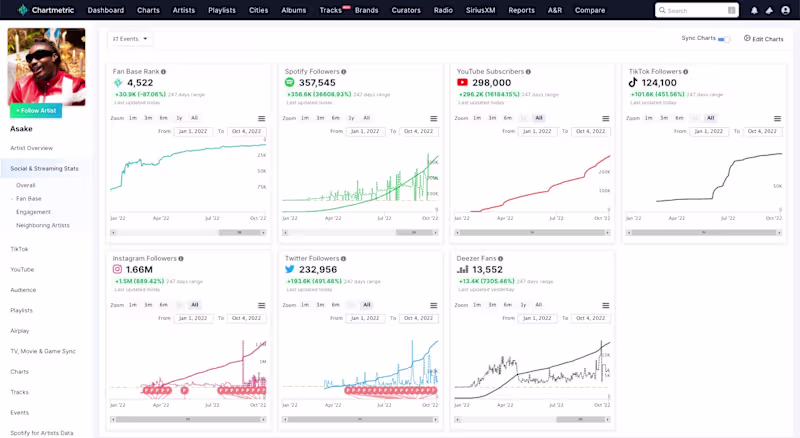Click the search magnifier icon
This screenshot has width=800, height=438.
click(662, 10)
